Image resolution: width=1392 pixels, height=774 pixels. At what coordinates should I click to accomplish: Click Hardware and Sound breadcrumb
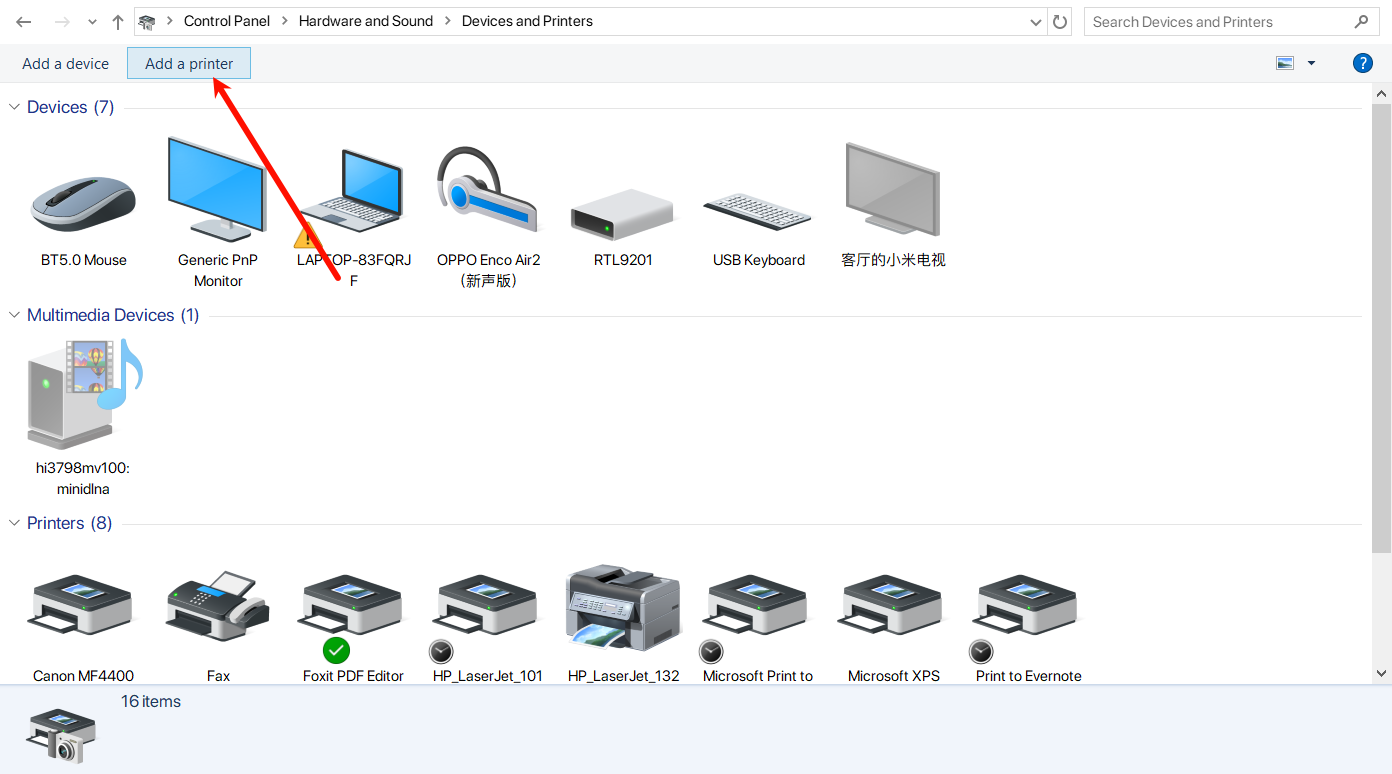tap(365, 21)
